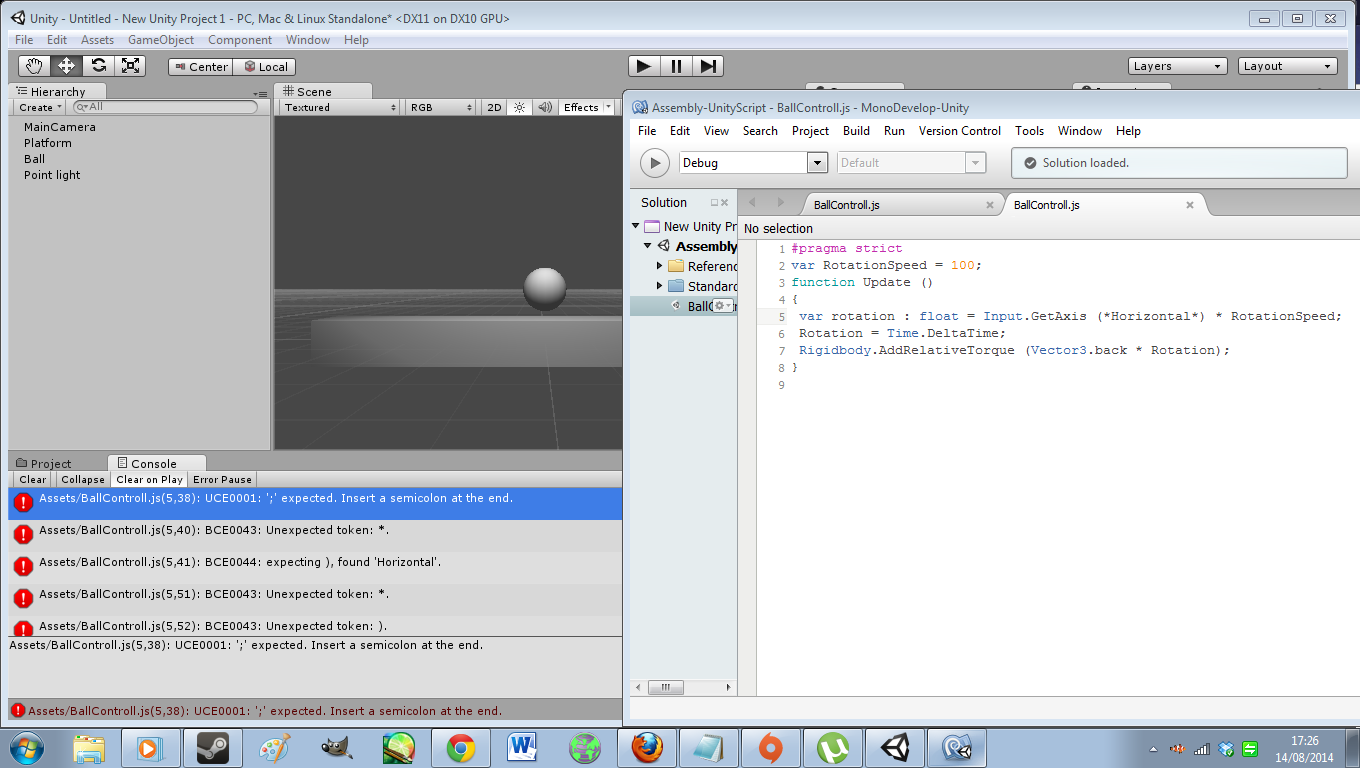Toggle 2D mode in Scene view
The width and height of the screenshot is (1360, 768).
click(x=494, y=107)
